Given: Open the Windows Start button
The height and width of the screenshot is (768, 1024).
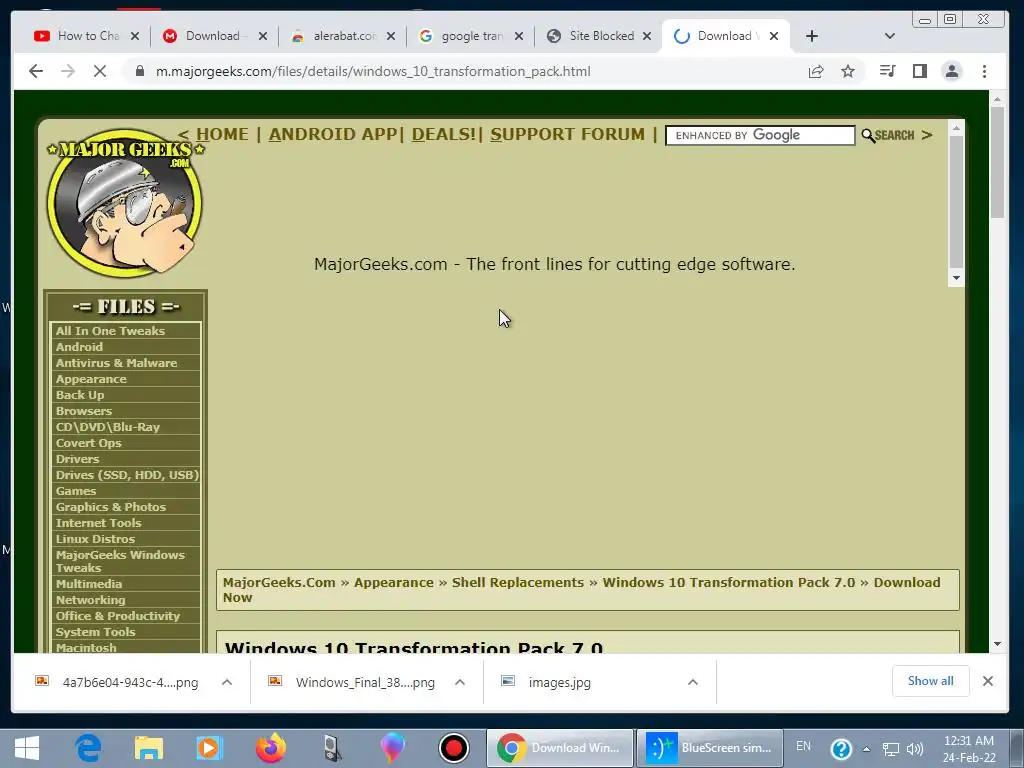Looking at the screenshot, I should 26,748.
